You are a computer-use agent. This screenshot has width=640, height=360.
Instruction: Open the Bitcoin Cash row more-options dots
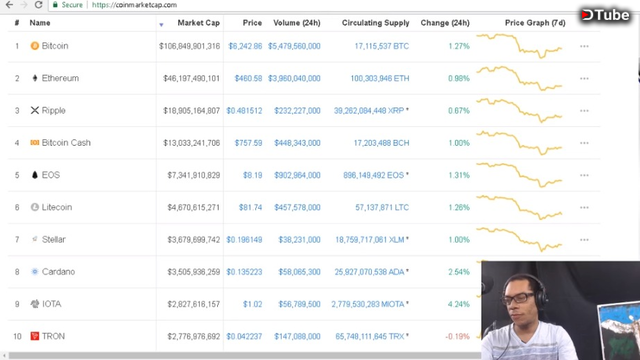click(x=584, y=143)
